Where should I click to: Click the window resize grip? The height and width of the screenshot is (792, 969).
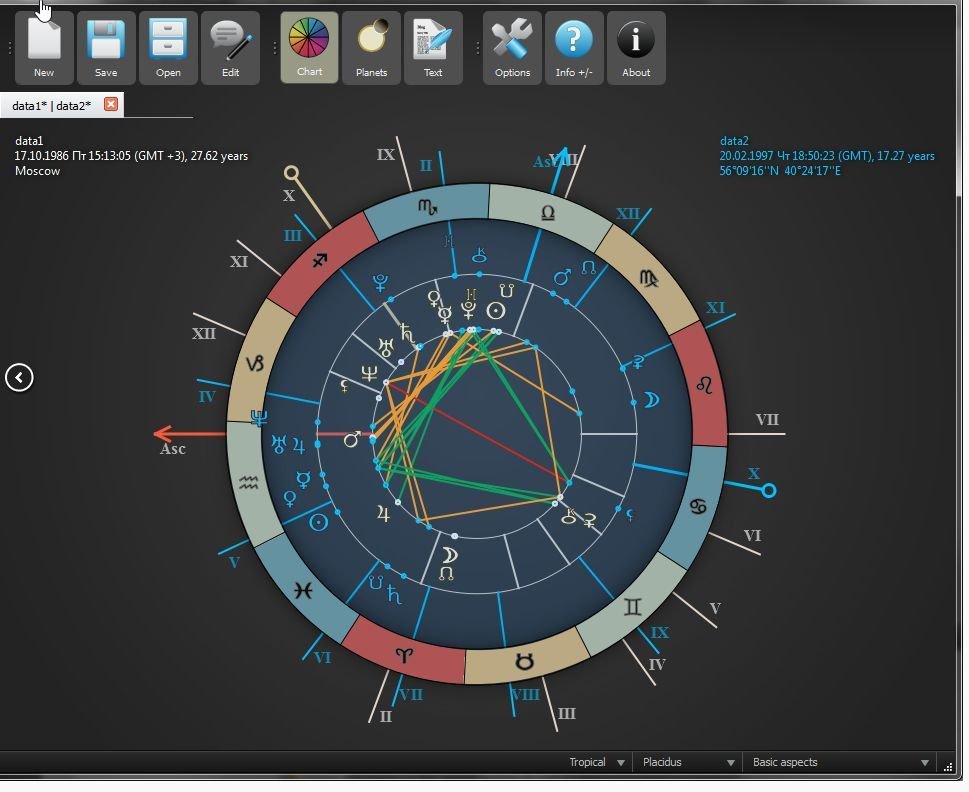point(948,768)
